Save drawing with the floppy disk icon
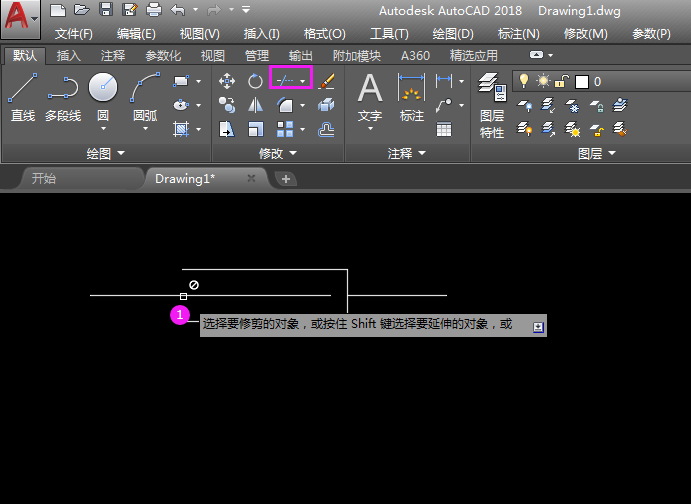691x504 pixels. [106, 10]
